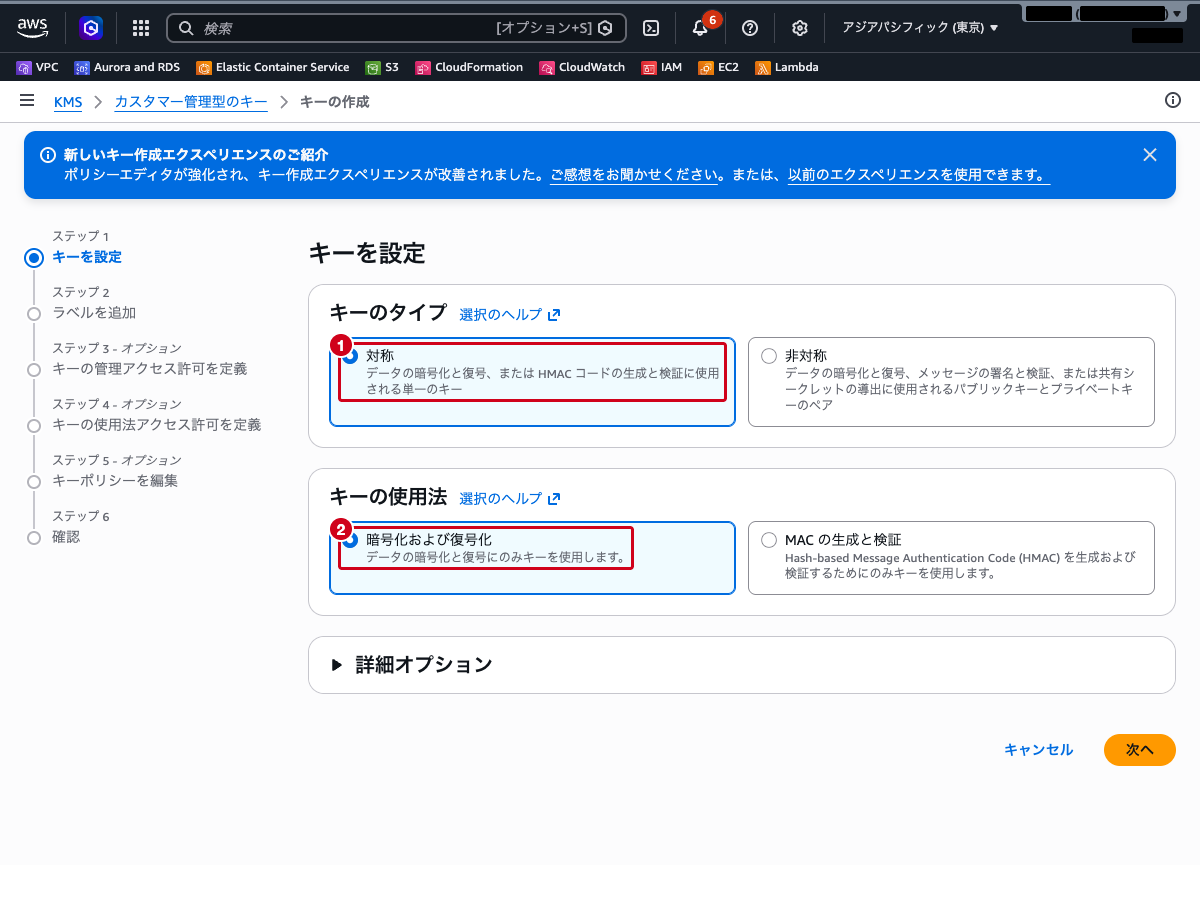The height and width of the screenshot is (900, 1200).
Task: Select the 非対称 key type radio
Action: click(x=769, y=356)
